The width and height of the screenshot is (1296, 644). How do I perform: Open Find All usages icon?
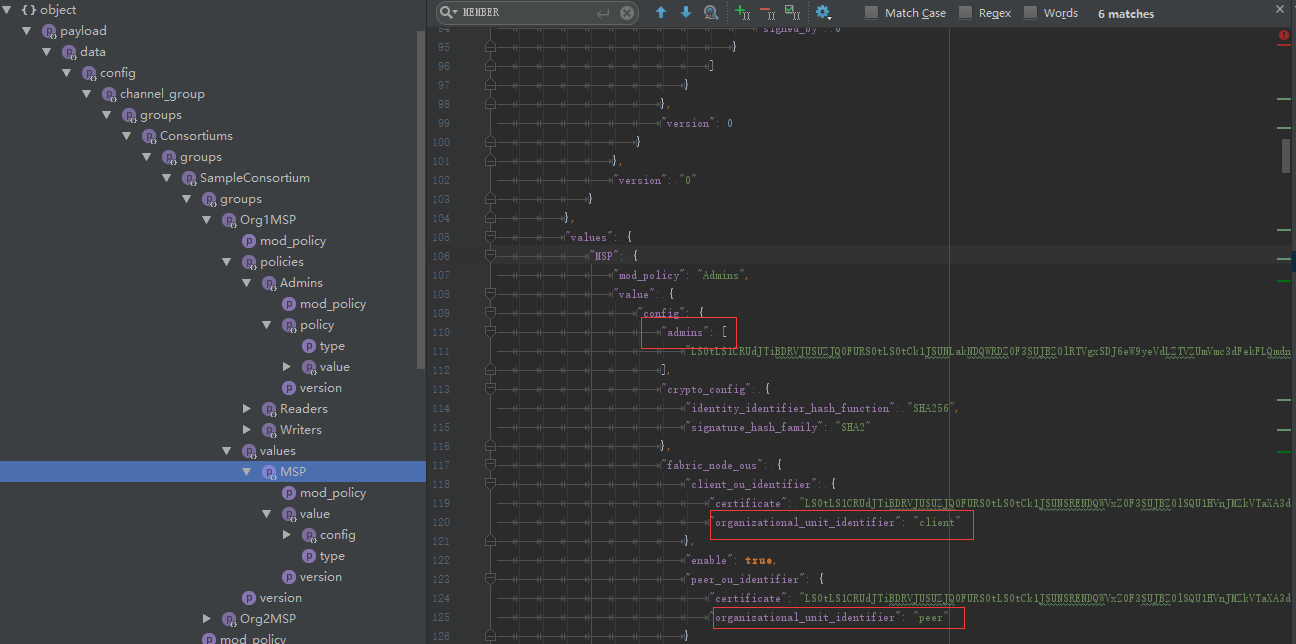[710, 12]
